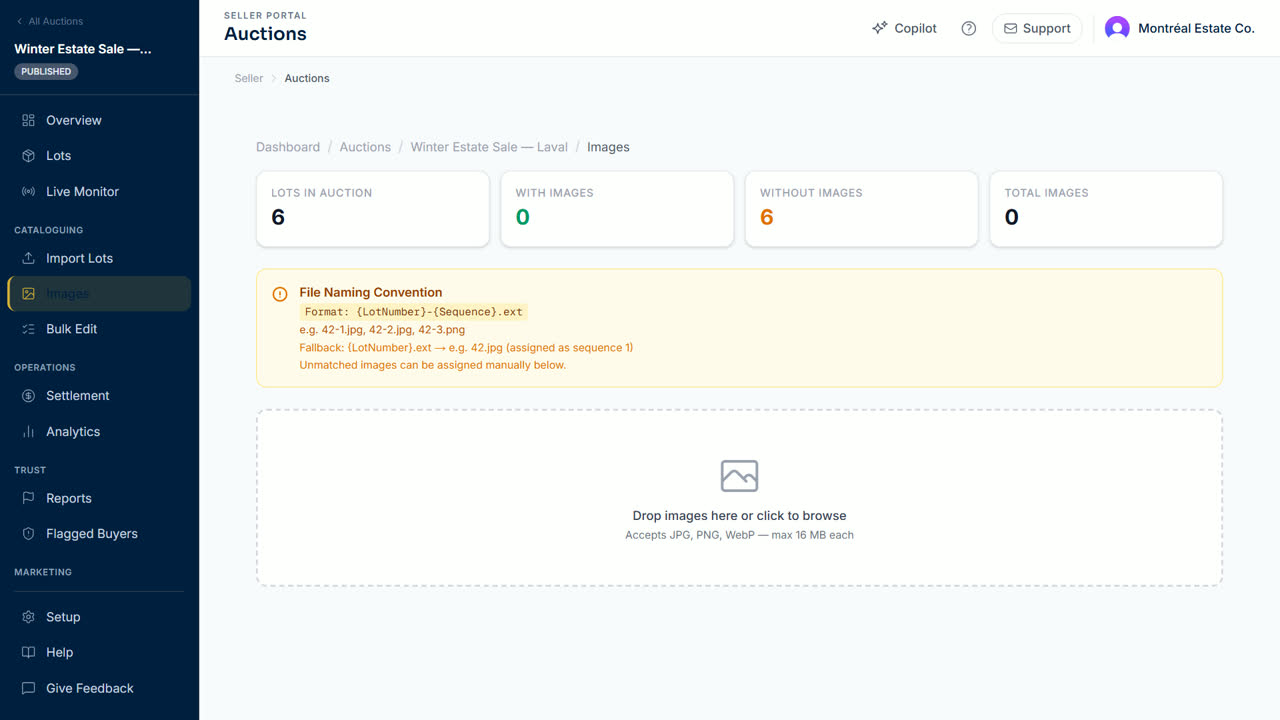The height and width of the screenshot is (720, 1280).
Task: Open the Overview menu item
Action: pos(99,120)
